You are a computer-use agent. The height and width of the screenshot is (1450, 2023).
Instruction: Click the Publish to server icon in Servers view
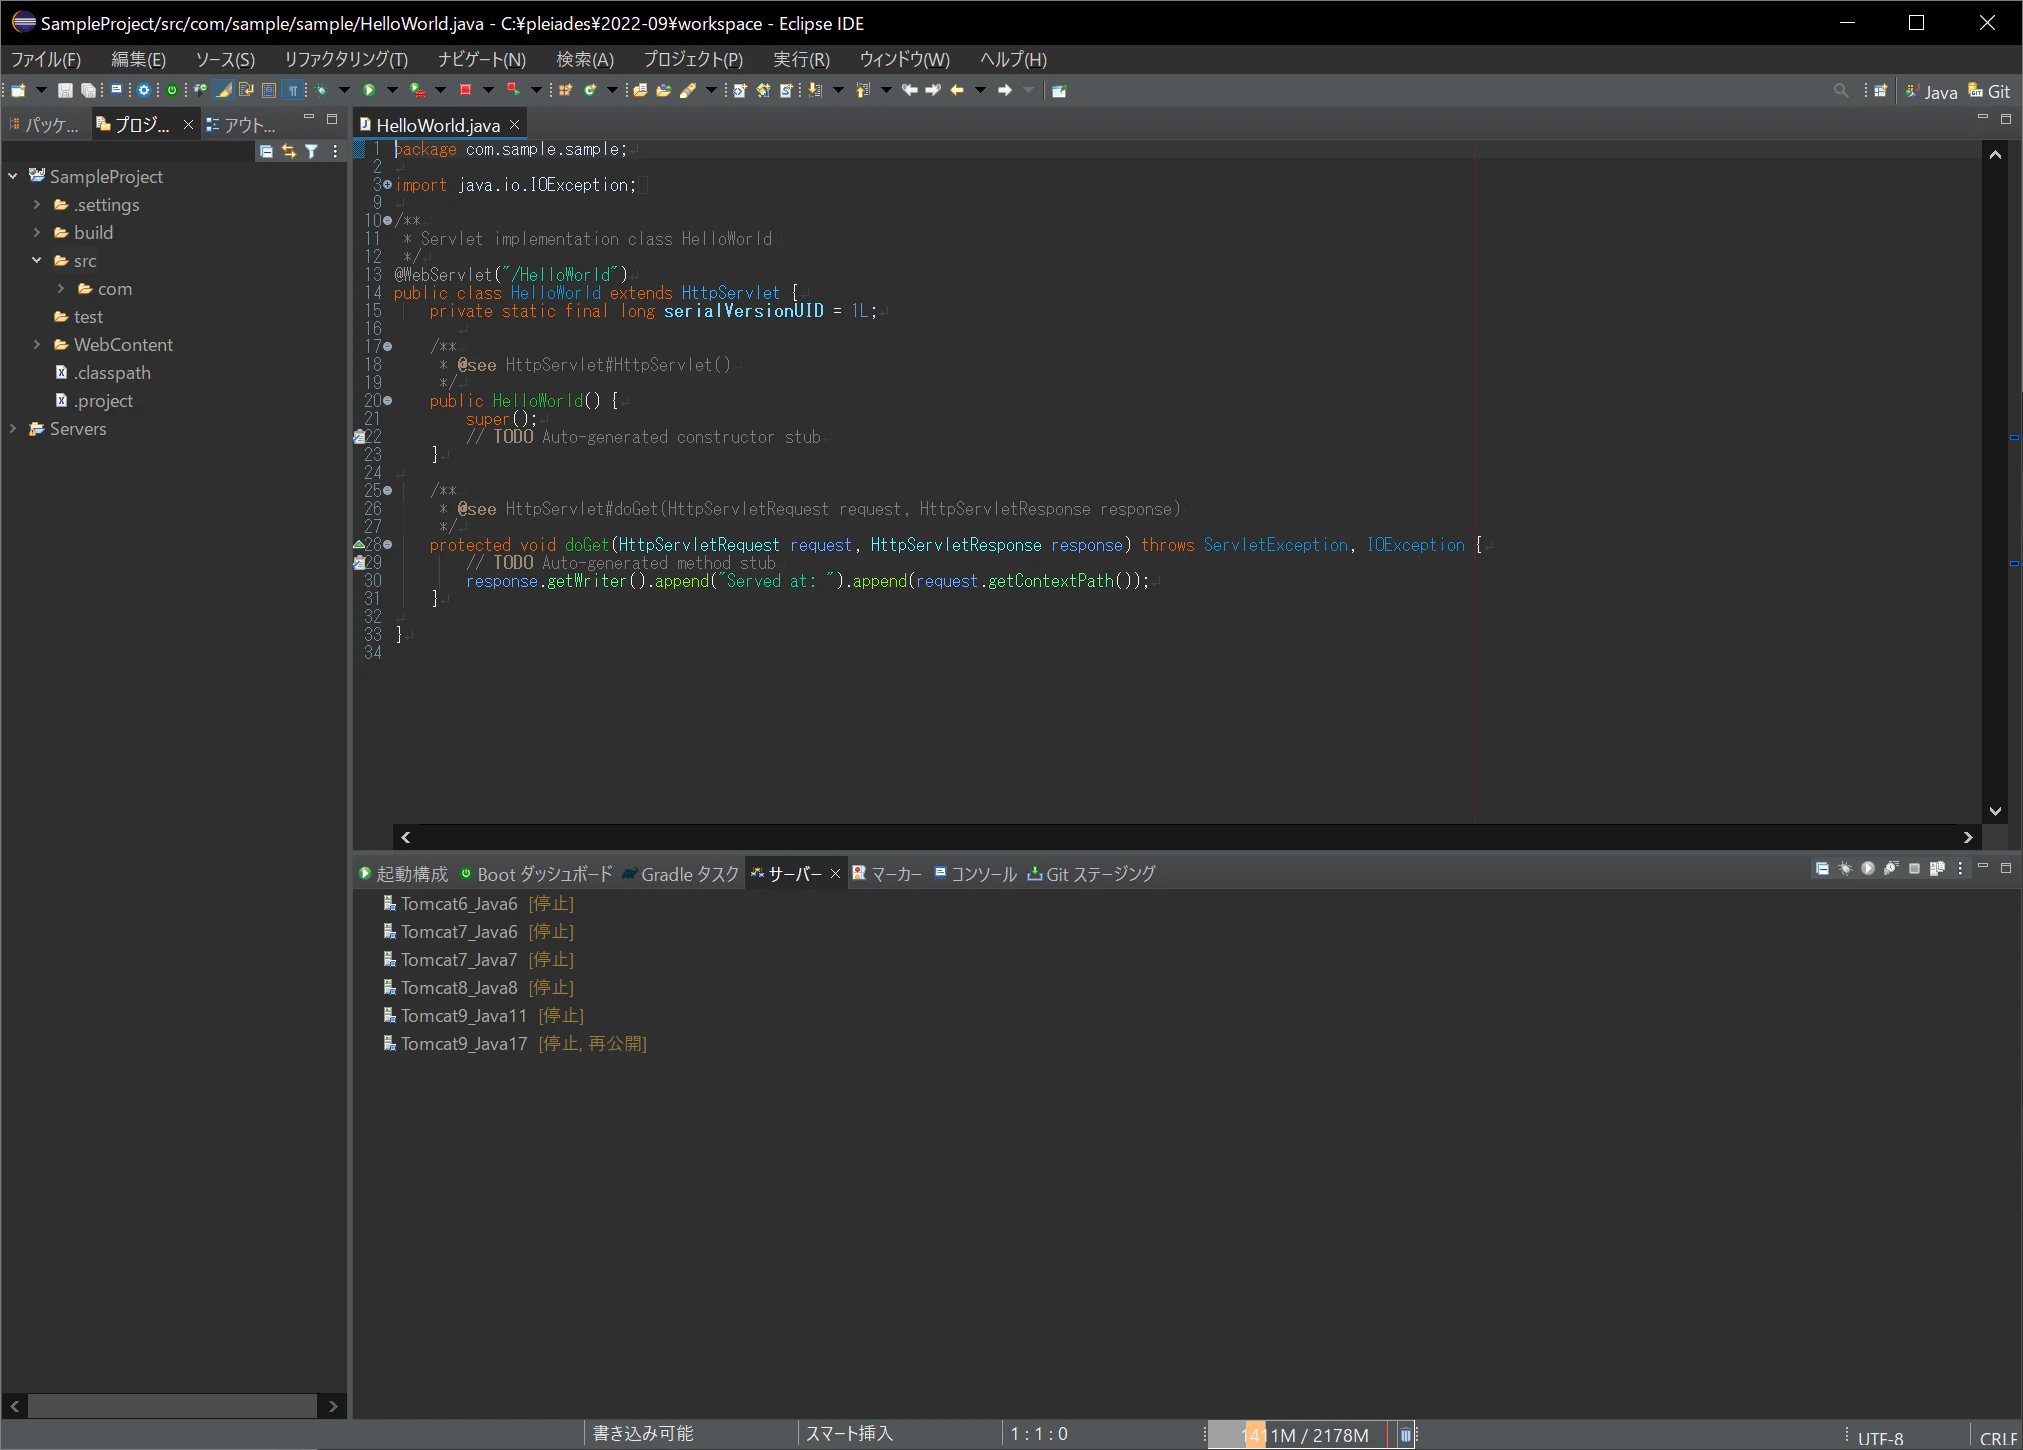pos(1937,869)
